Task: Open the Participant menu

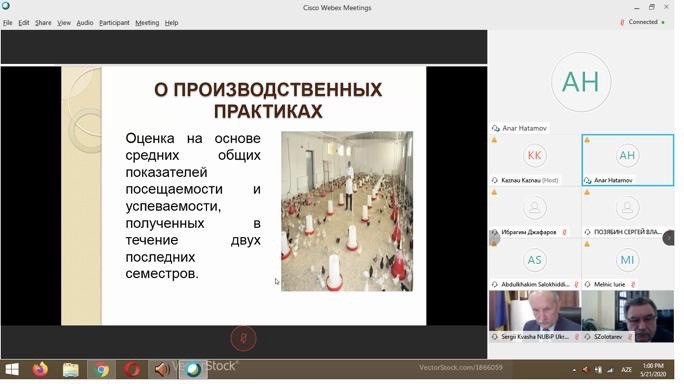Action: (114, 23)
